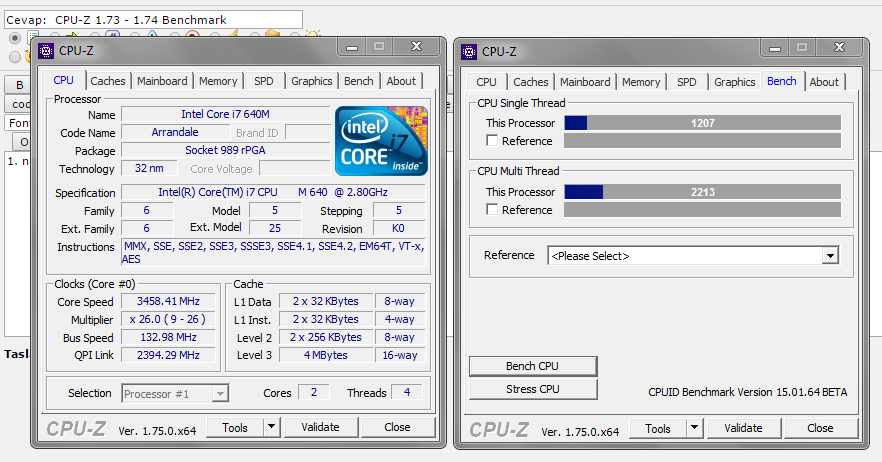Switch to Memory tab in left CPU-Z window
The height and width of the screenshot is (462, 882).
pyautogui.click(x=218, y=81)
